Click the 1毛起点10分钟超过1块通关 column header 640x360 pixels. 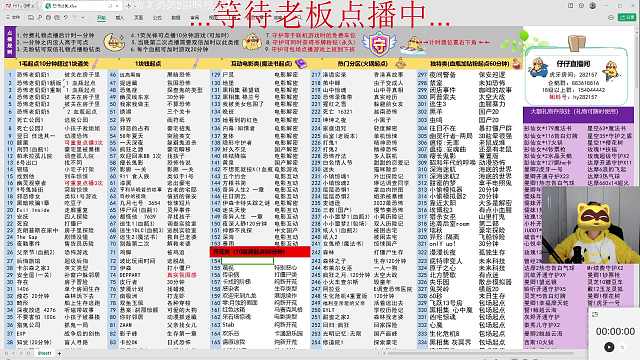pyautogui.click(x=53, y=64)
